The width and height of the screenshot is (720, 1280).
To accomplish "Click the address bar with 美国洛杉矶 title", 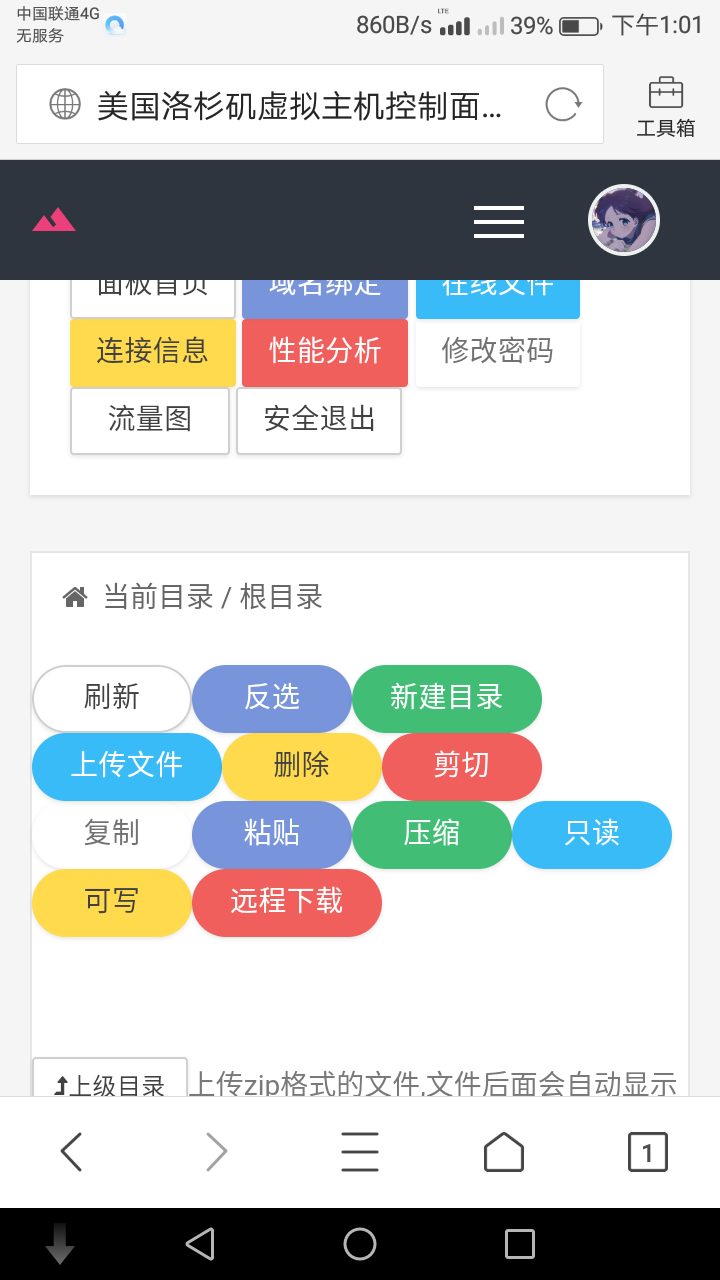I will [x=310, y=104].
